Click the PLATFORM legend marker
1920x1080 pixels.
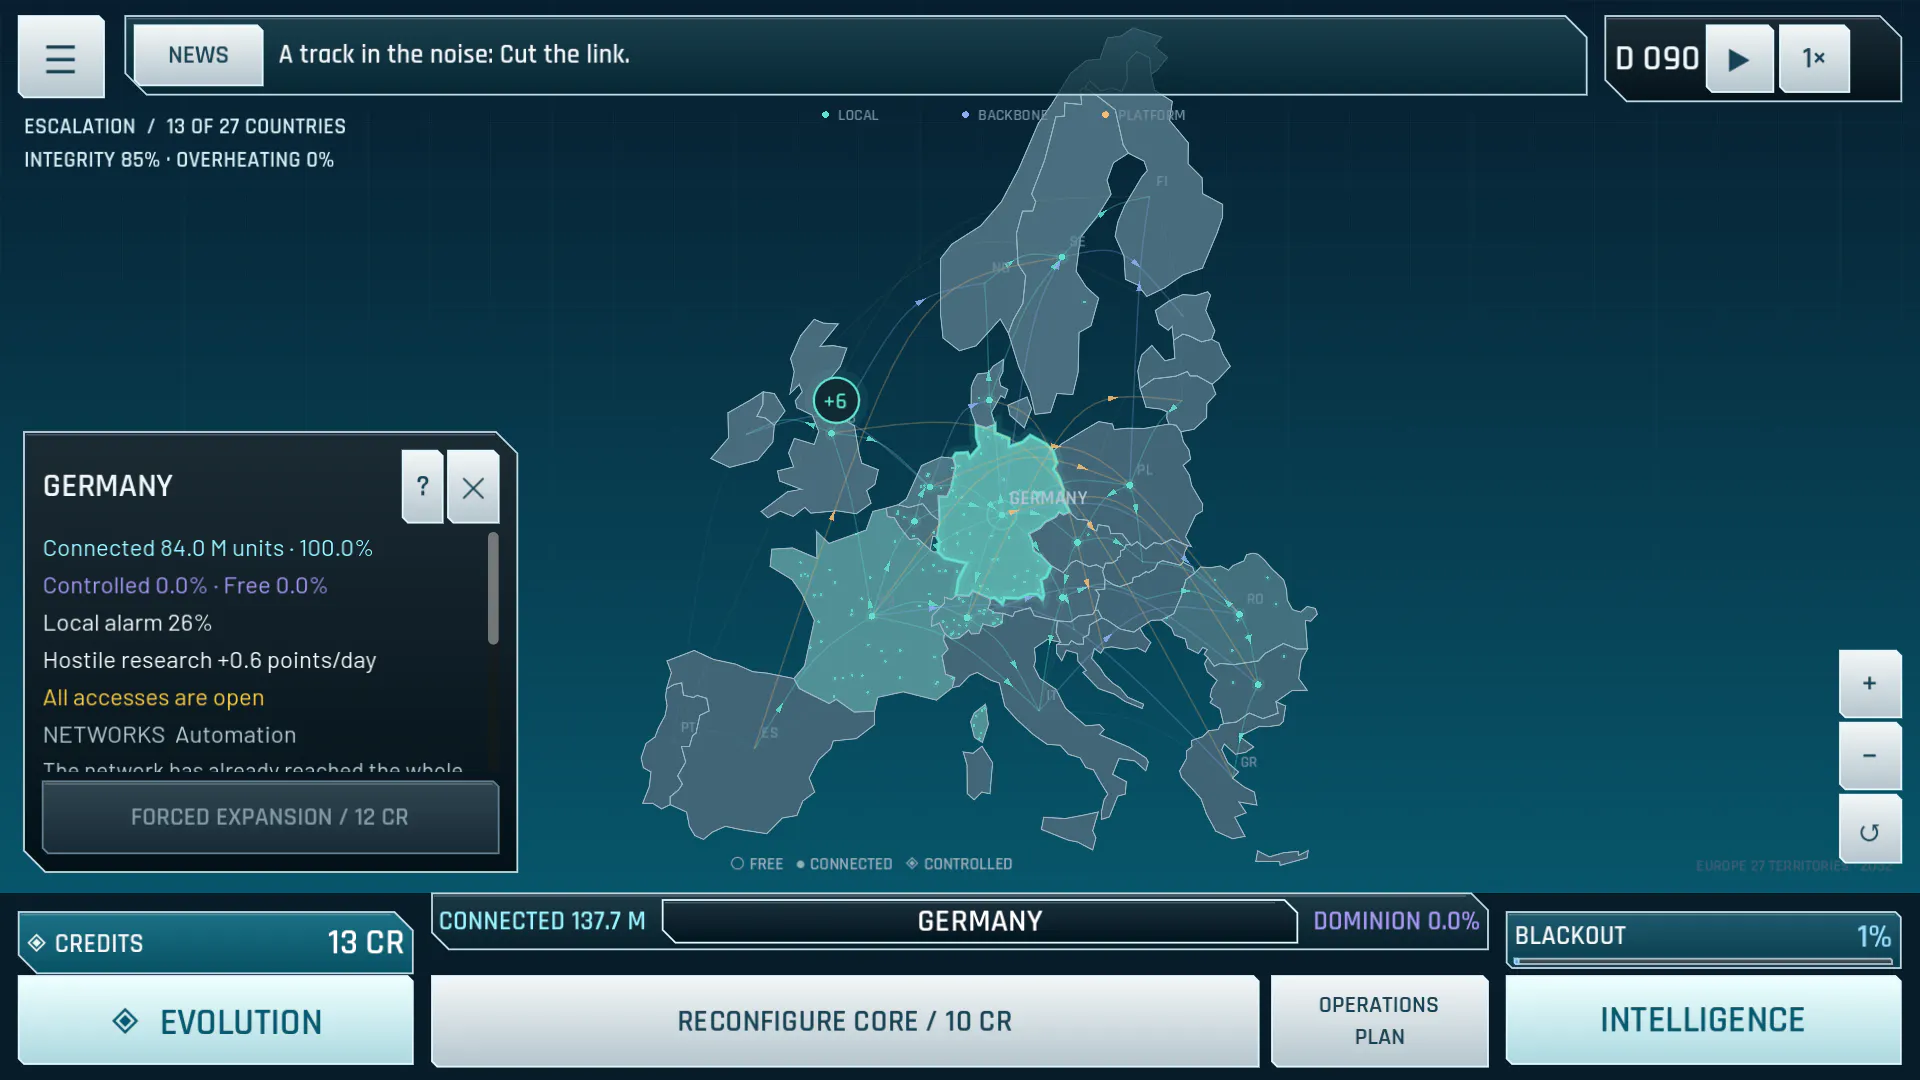1105,115
